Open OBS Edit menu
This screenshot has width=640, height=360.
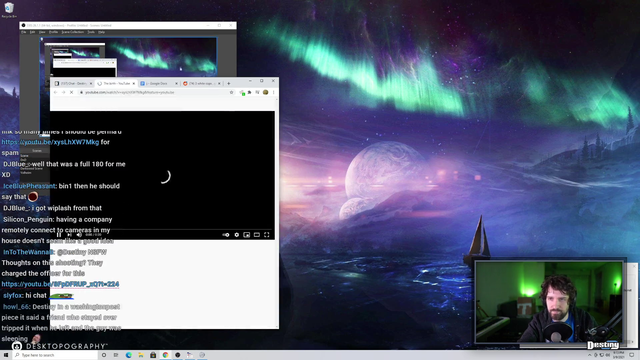tap(32, 32)
